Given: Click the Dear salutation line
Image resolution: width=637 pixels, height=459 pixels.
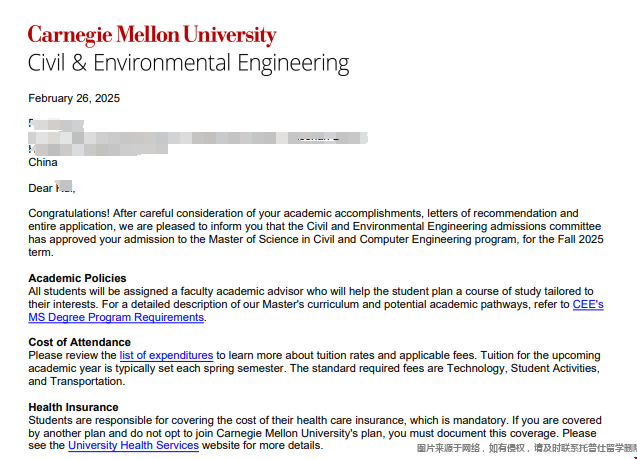Looking at the screenshot, I should tap(52, 188).
